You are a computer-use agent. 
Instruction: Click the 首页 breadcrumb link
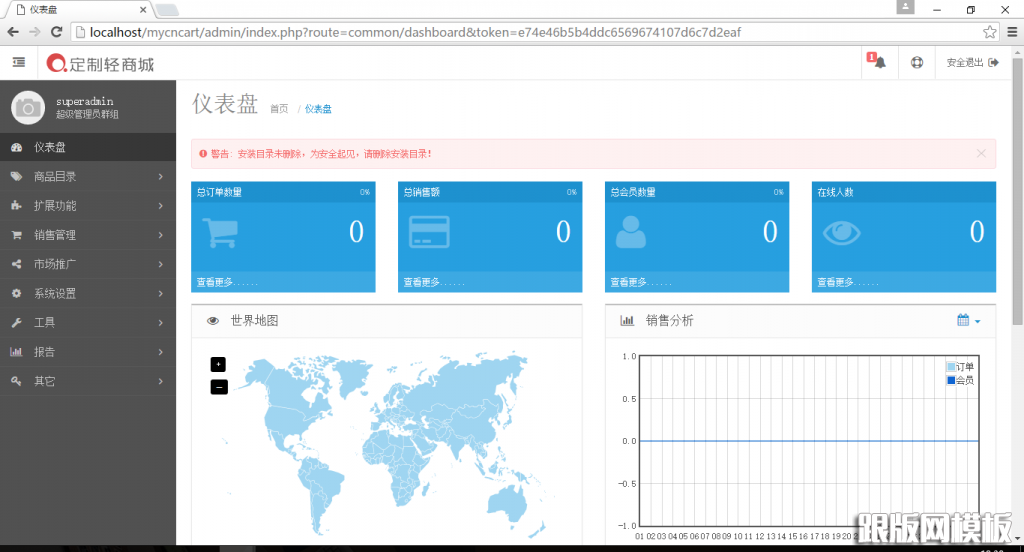point(279,109)
